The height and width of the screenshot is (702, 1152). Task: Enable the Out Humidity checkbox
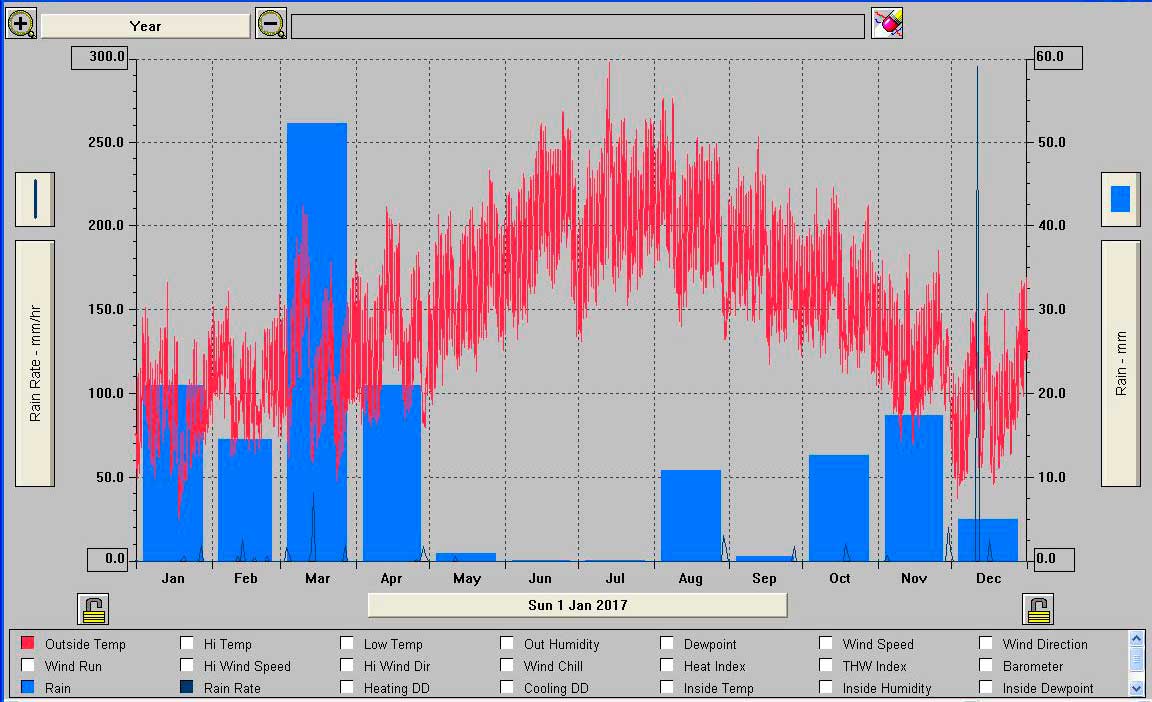tap(507, 643)
